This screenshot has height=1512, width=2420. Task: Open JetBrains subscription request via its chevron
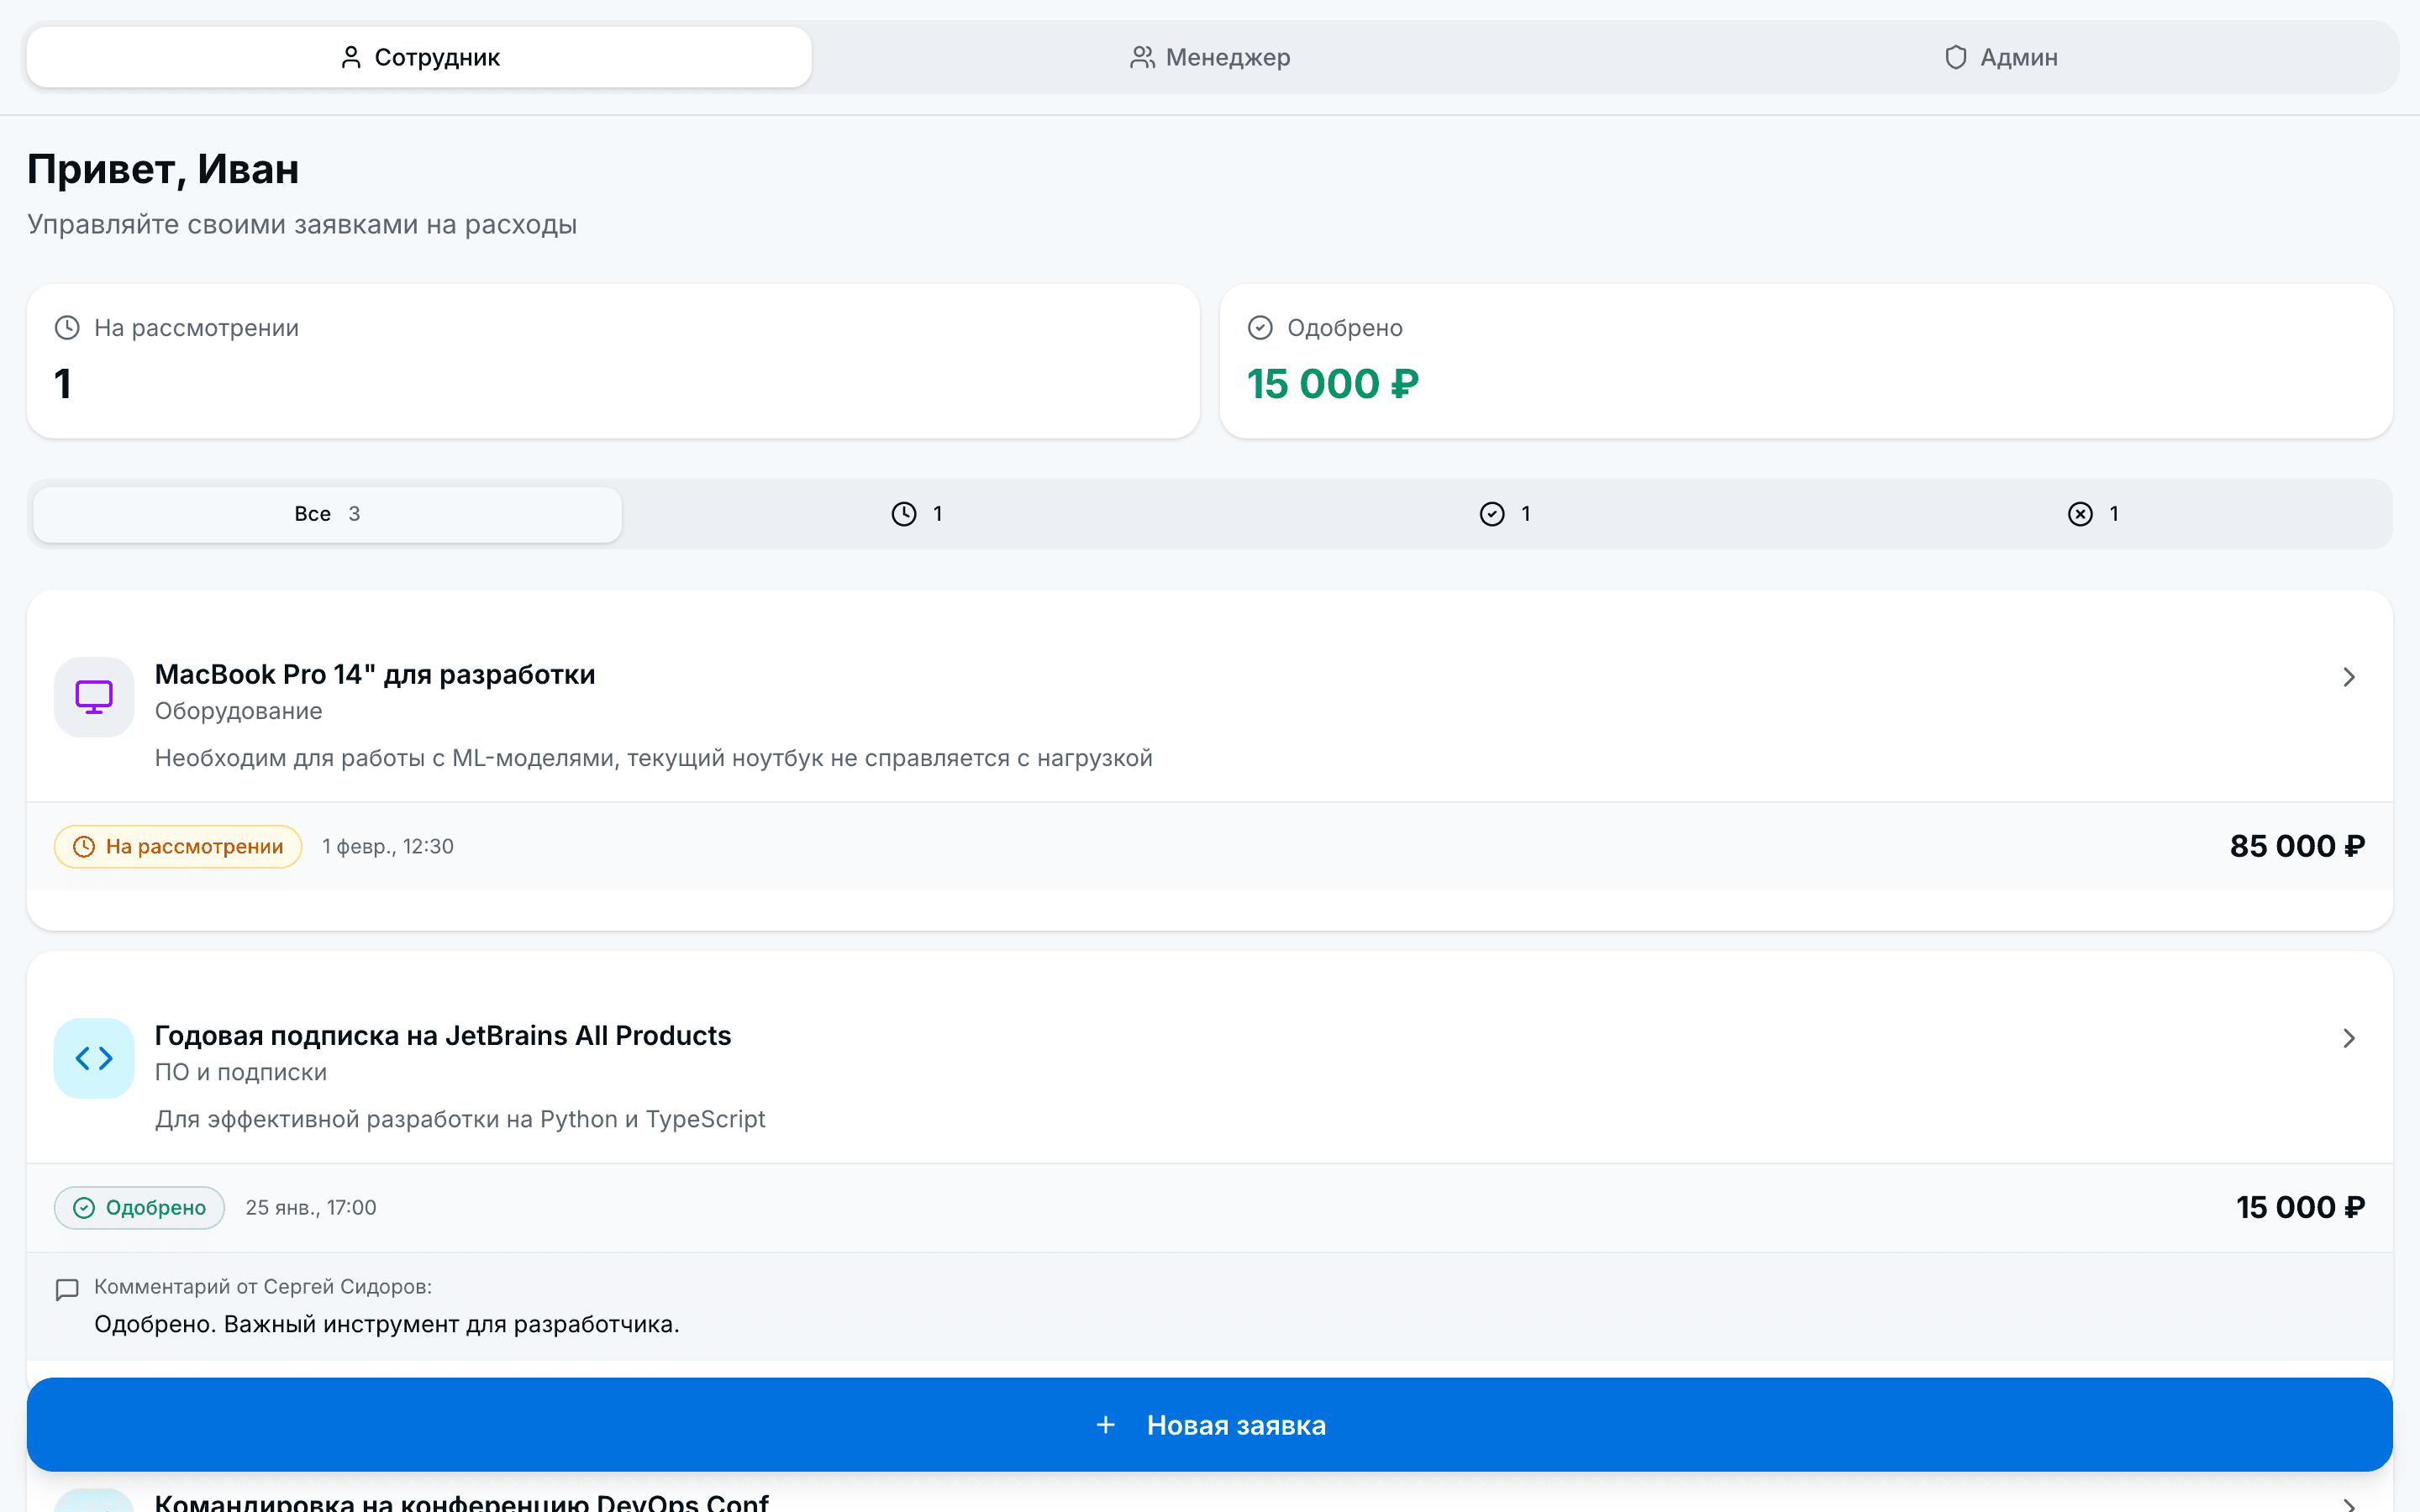point(2349,1038)
